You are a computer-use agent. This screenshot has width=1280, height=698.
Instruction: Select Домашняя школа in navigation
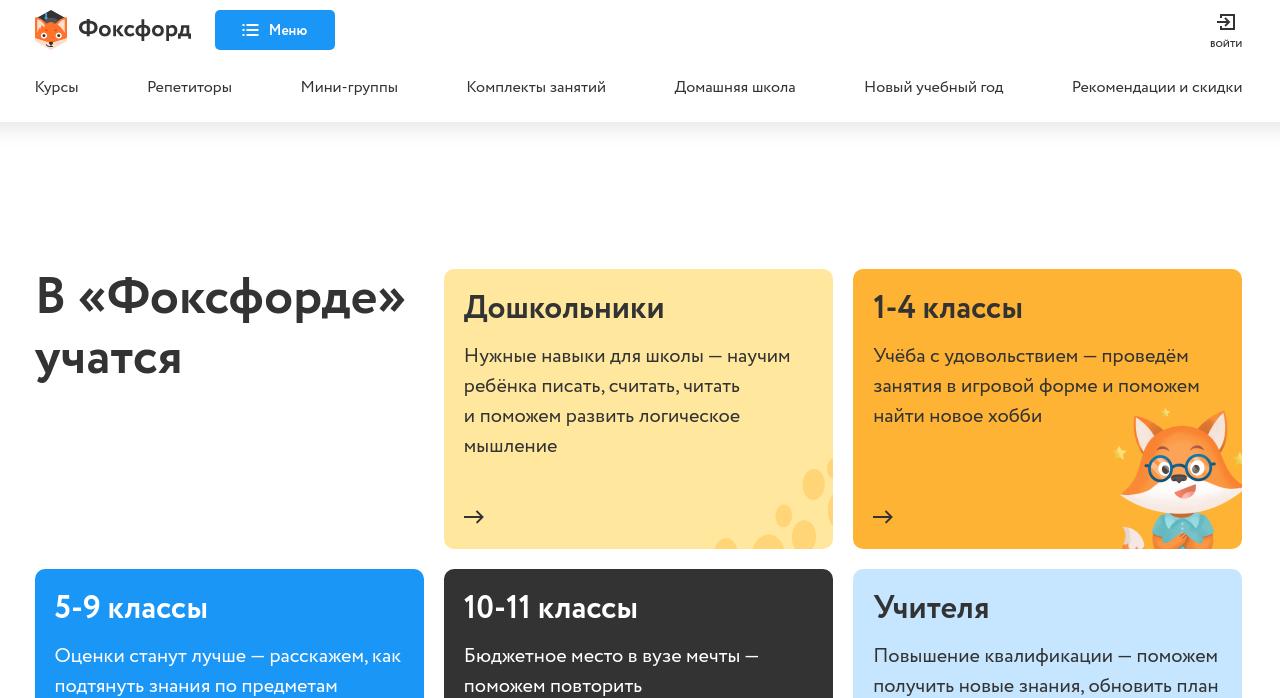coord(735,87)
